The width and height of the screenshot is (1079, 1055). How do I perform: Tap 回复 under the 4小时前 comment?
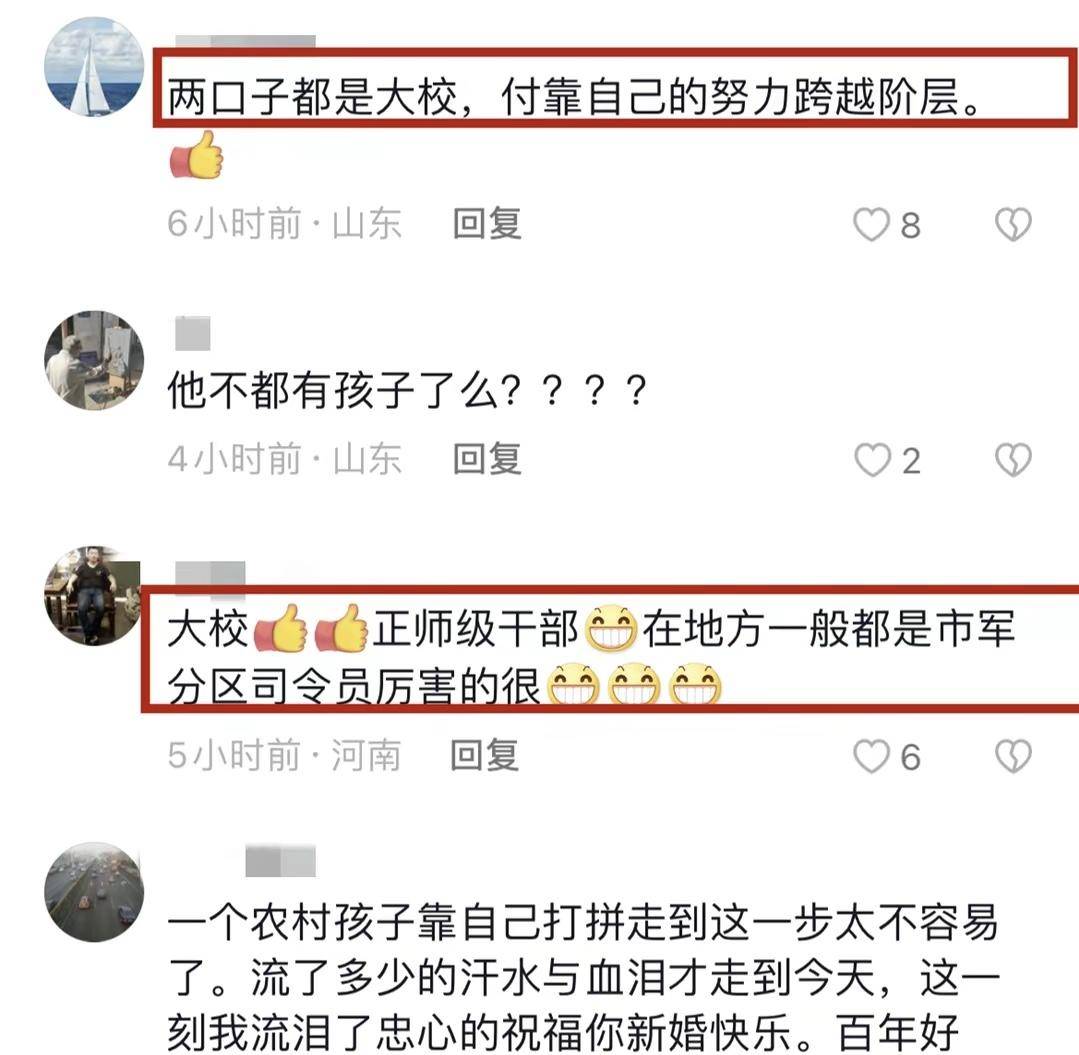point(487,459)
